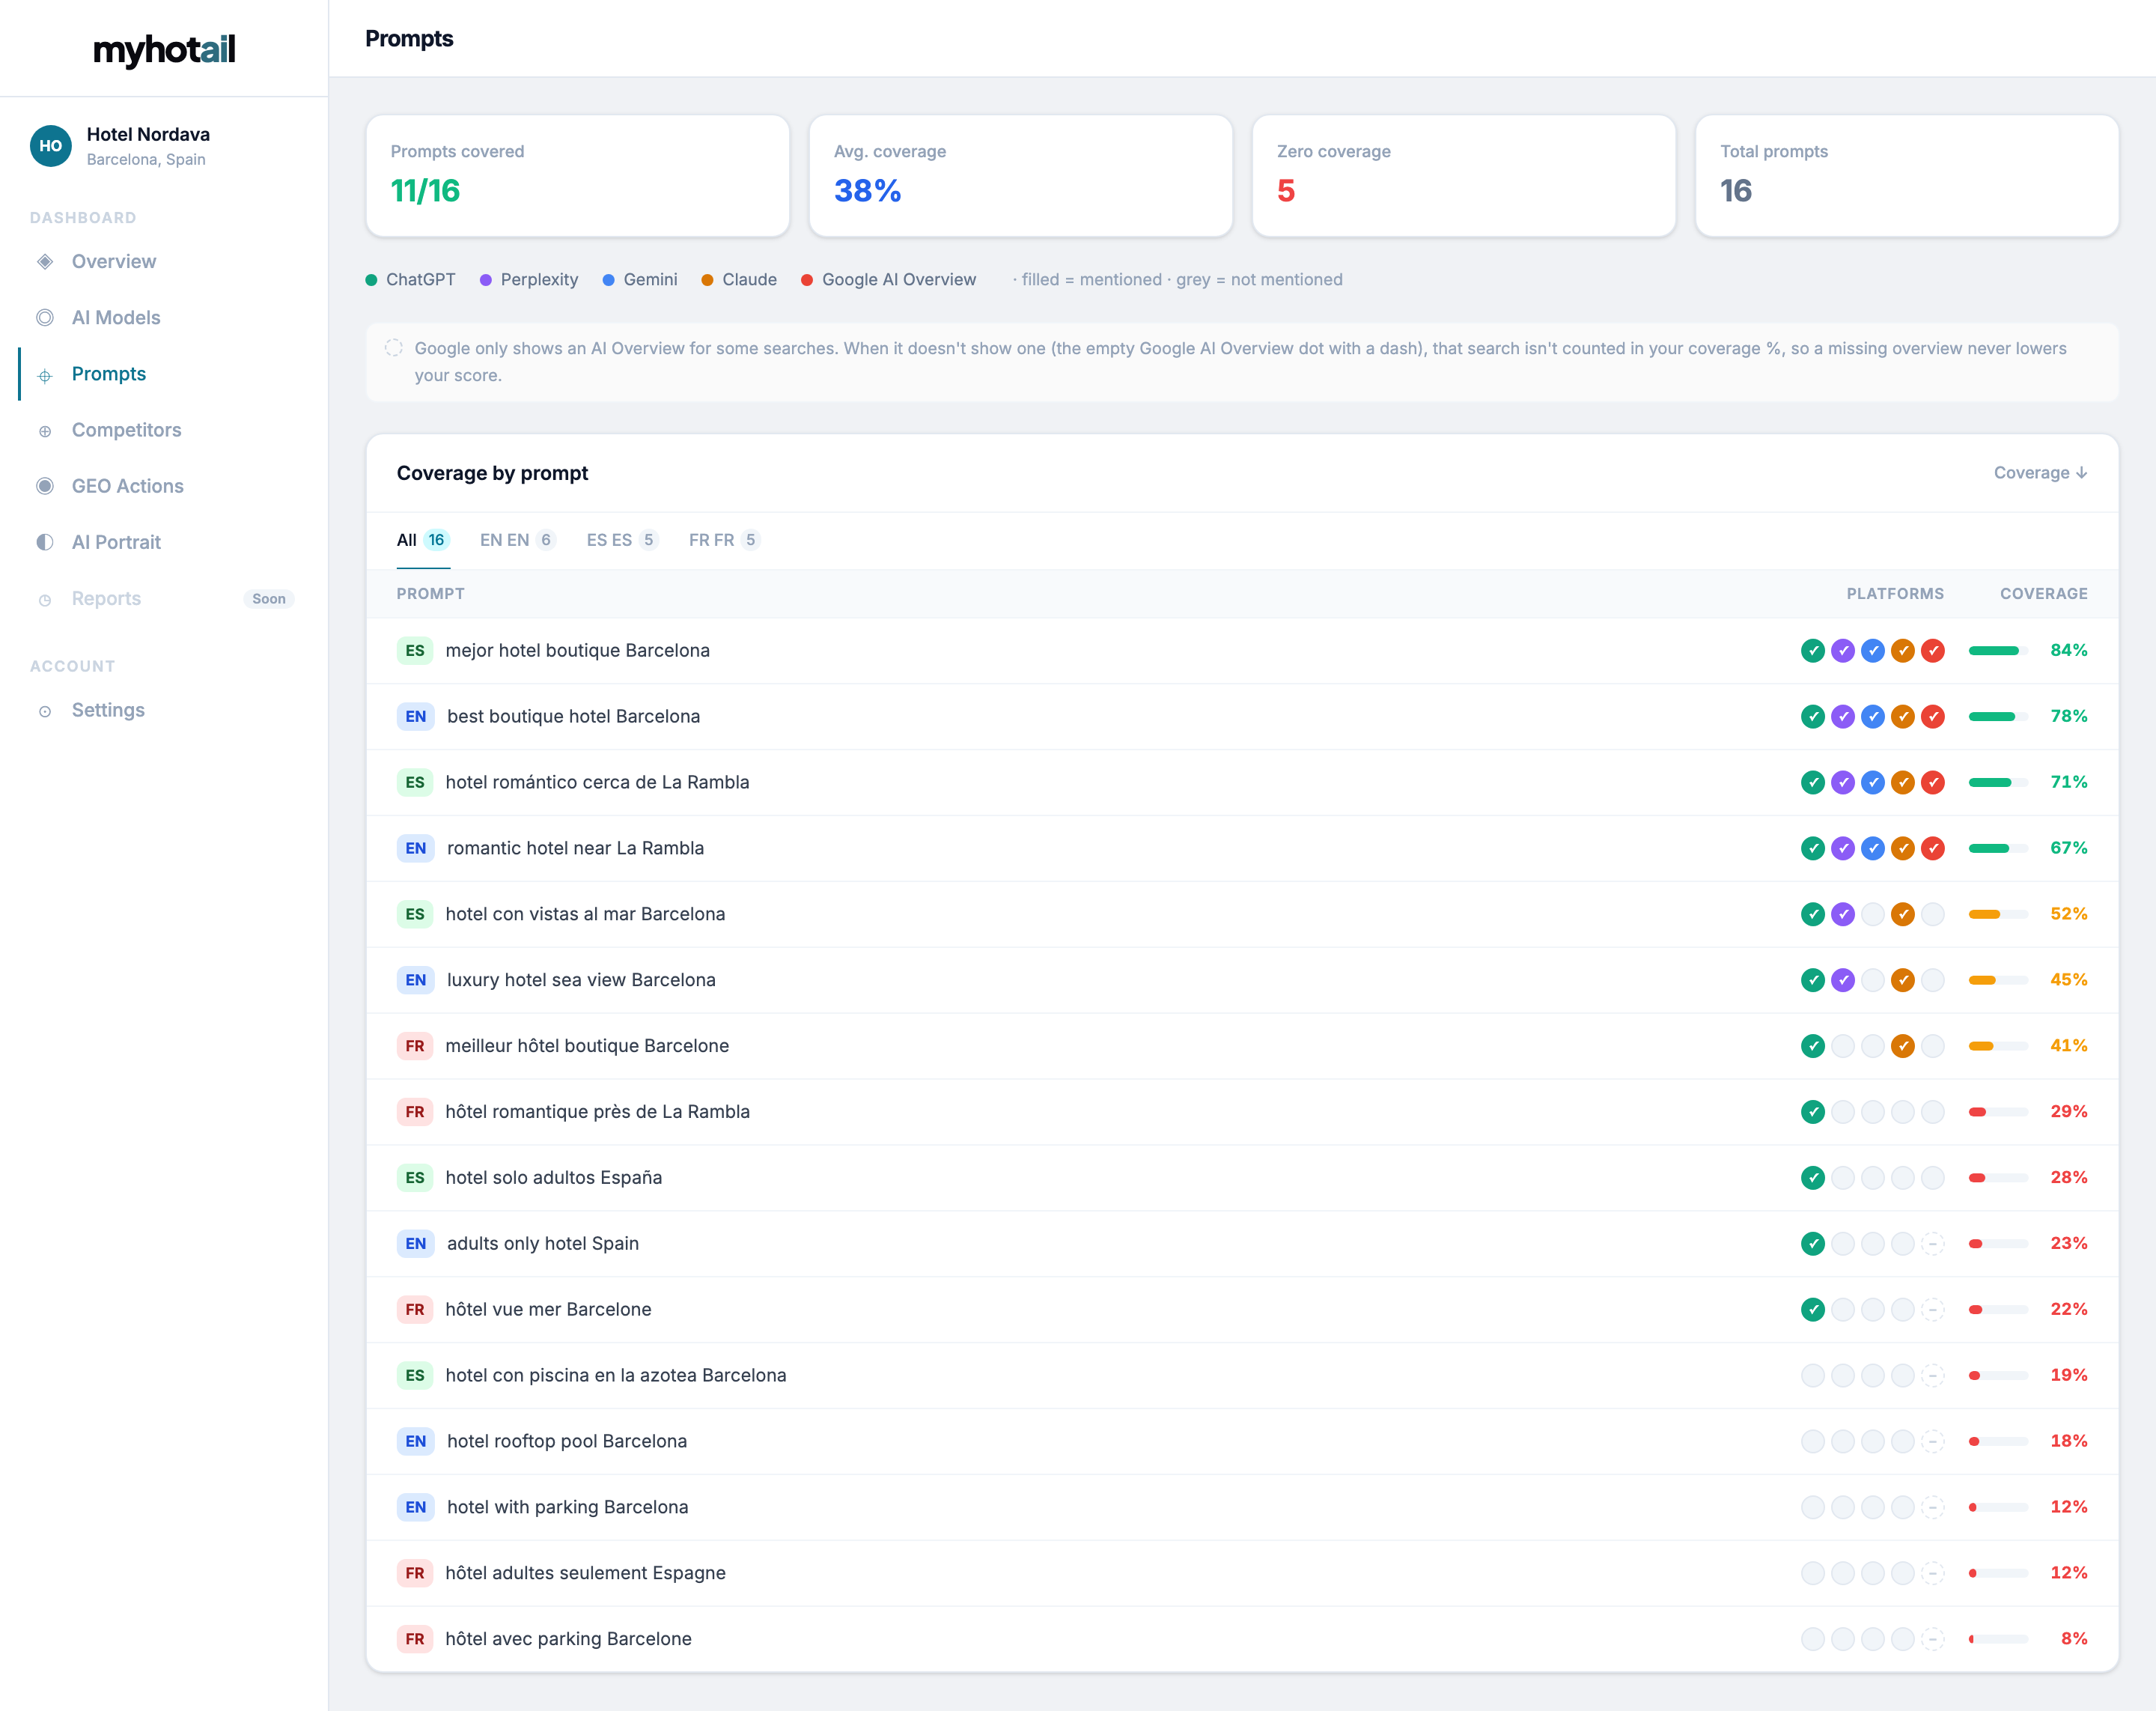This screenshot has height=1711, width=2156.
Task: Click prompt text 'hotel con piscina en la azotea Barcelona'
Action: [x=616, y=1376]
